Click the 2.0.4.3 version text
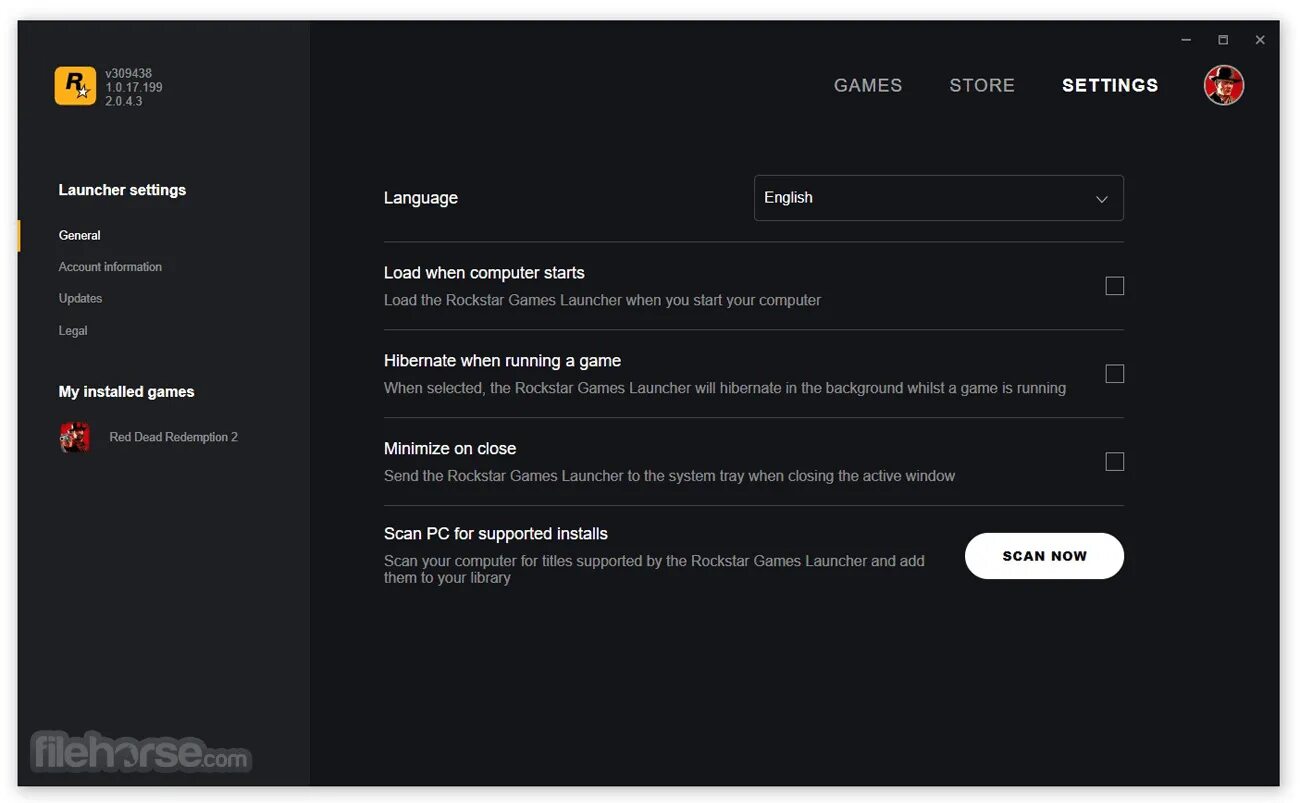 [124, 102]
